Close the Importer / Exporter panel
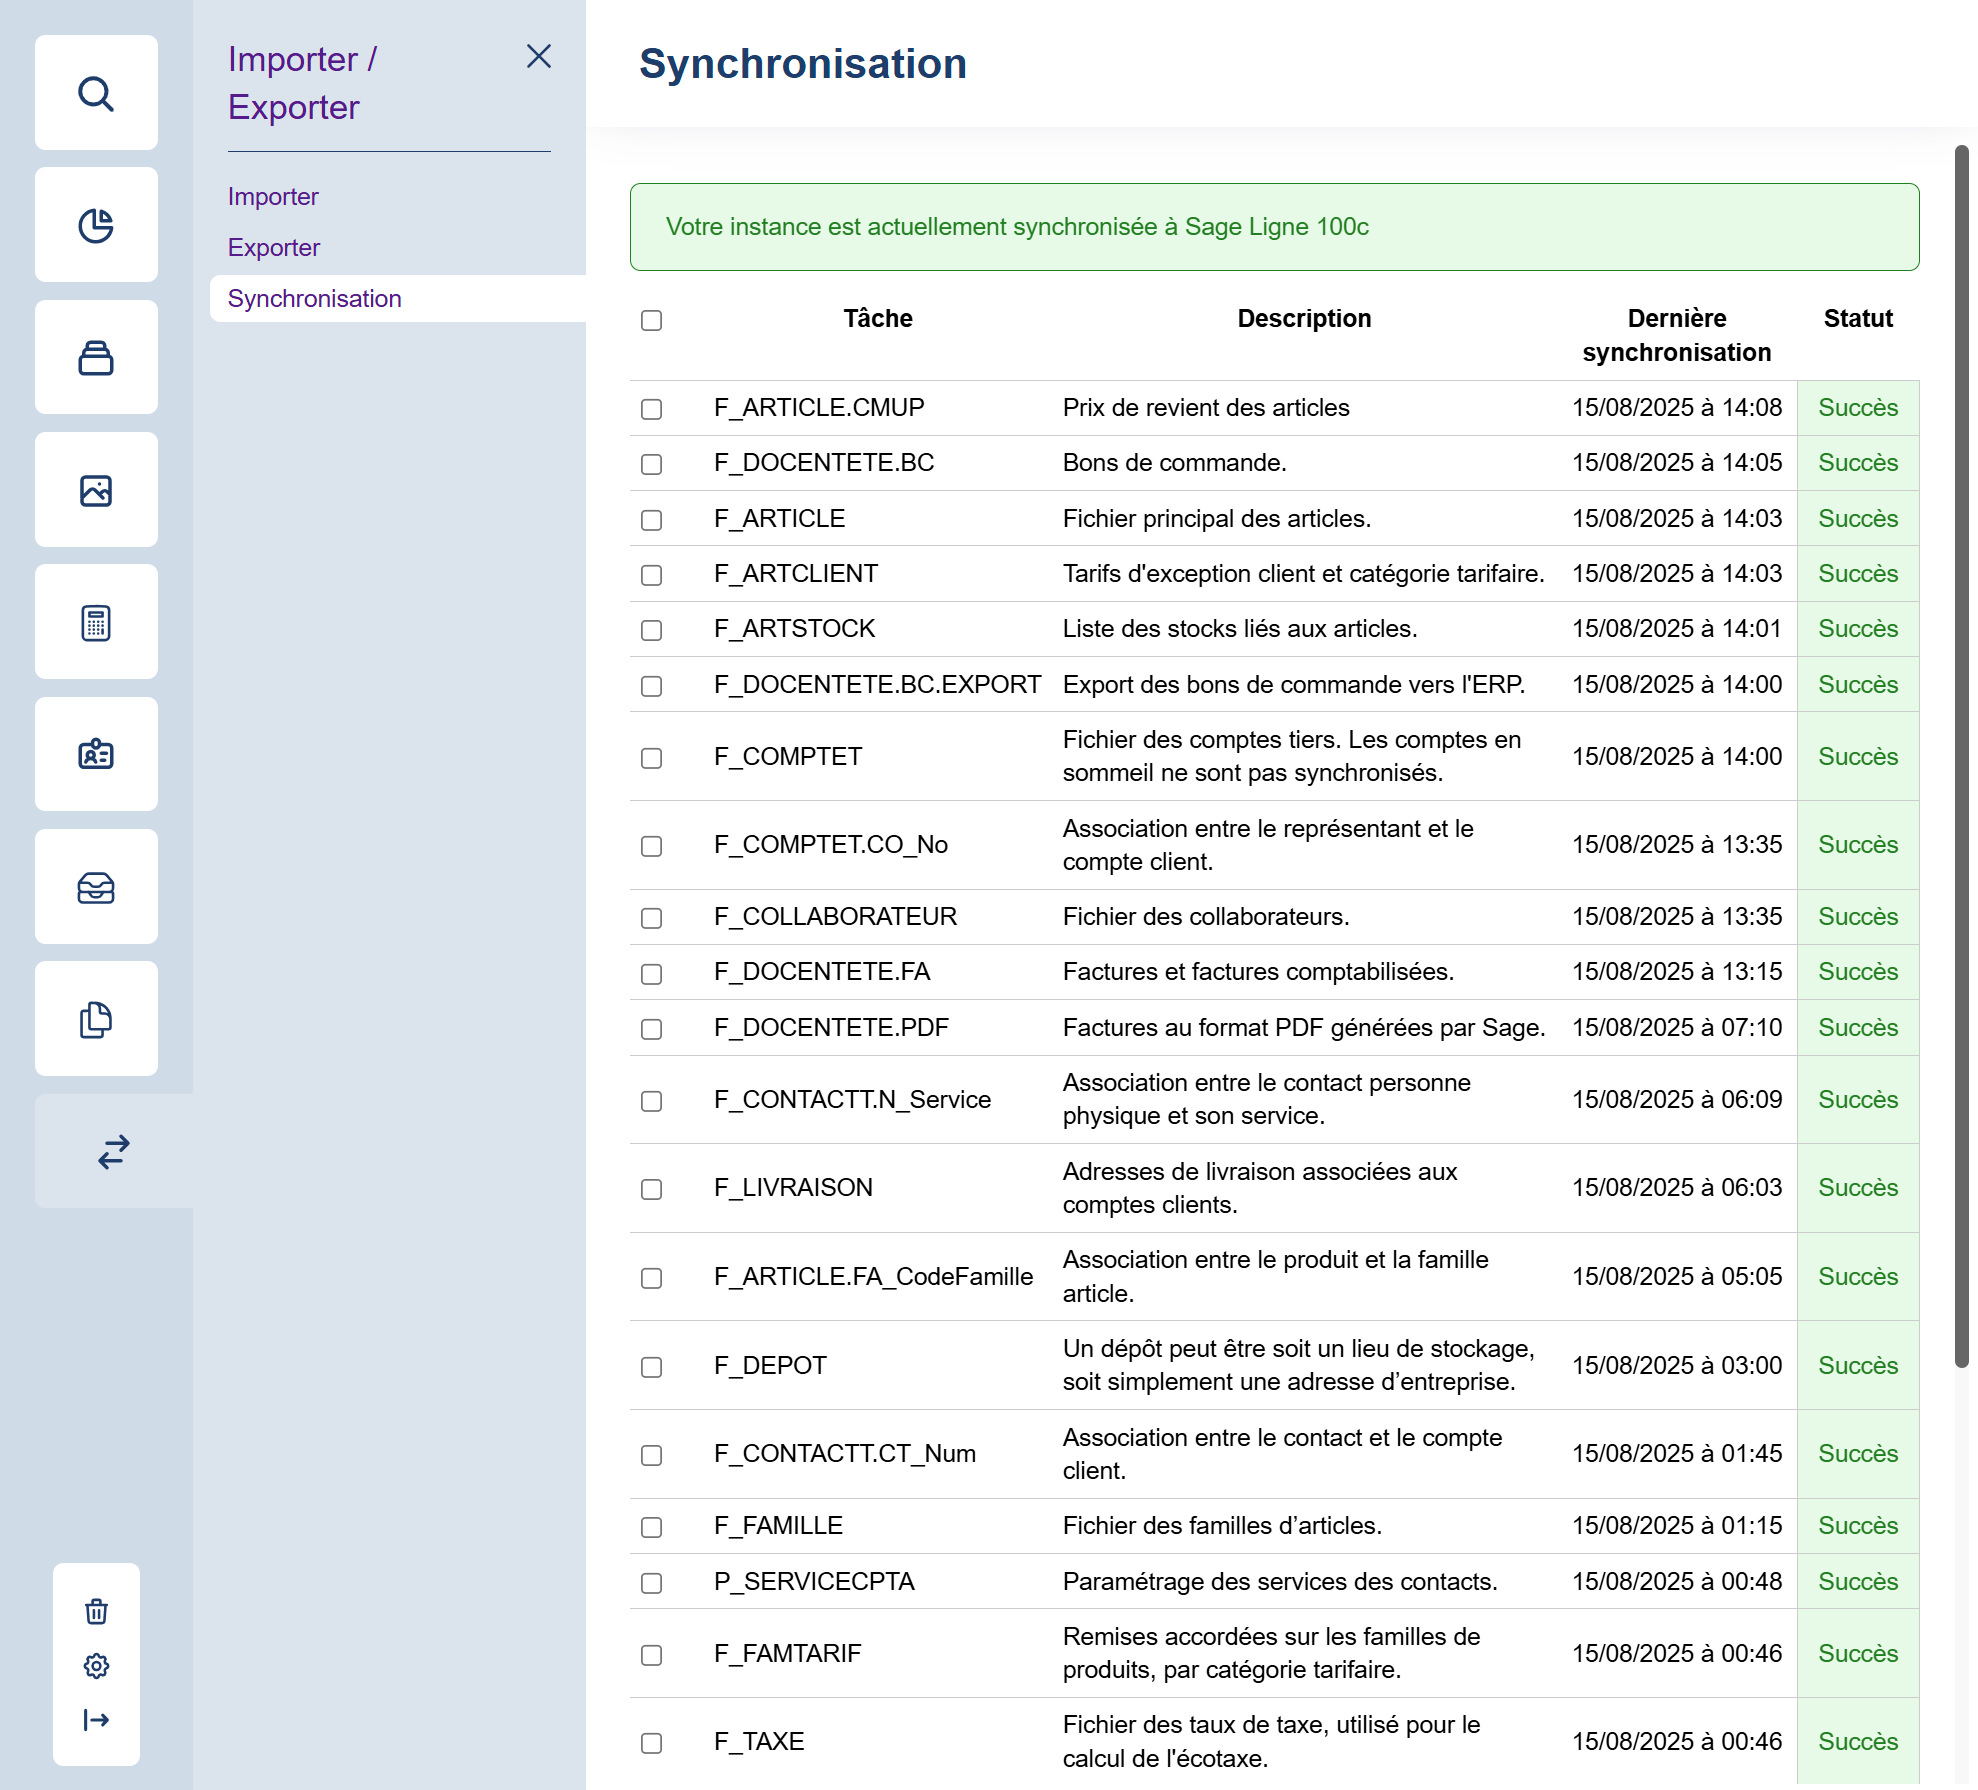Screen dimensions: 1978x1790 tap(539, 57)
